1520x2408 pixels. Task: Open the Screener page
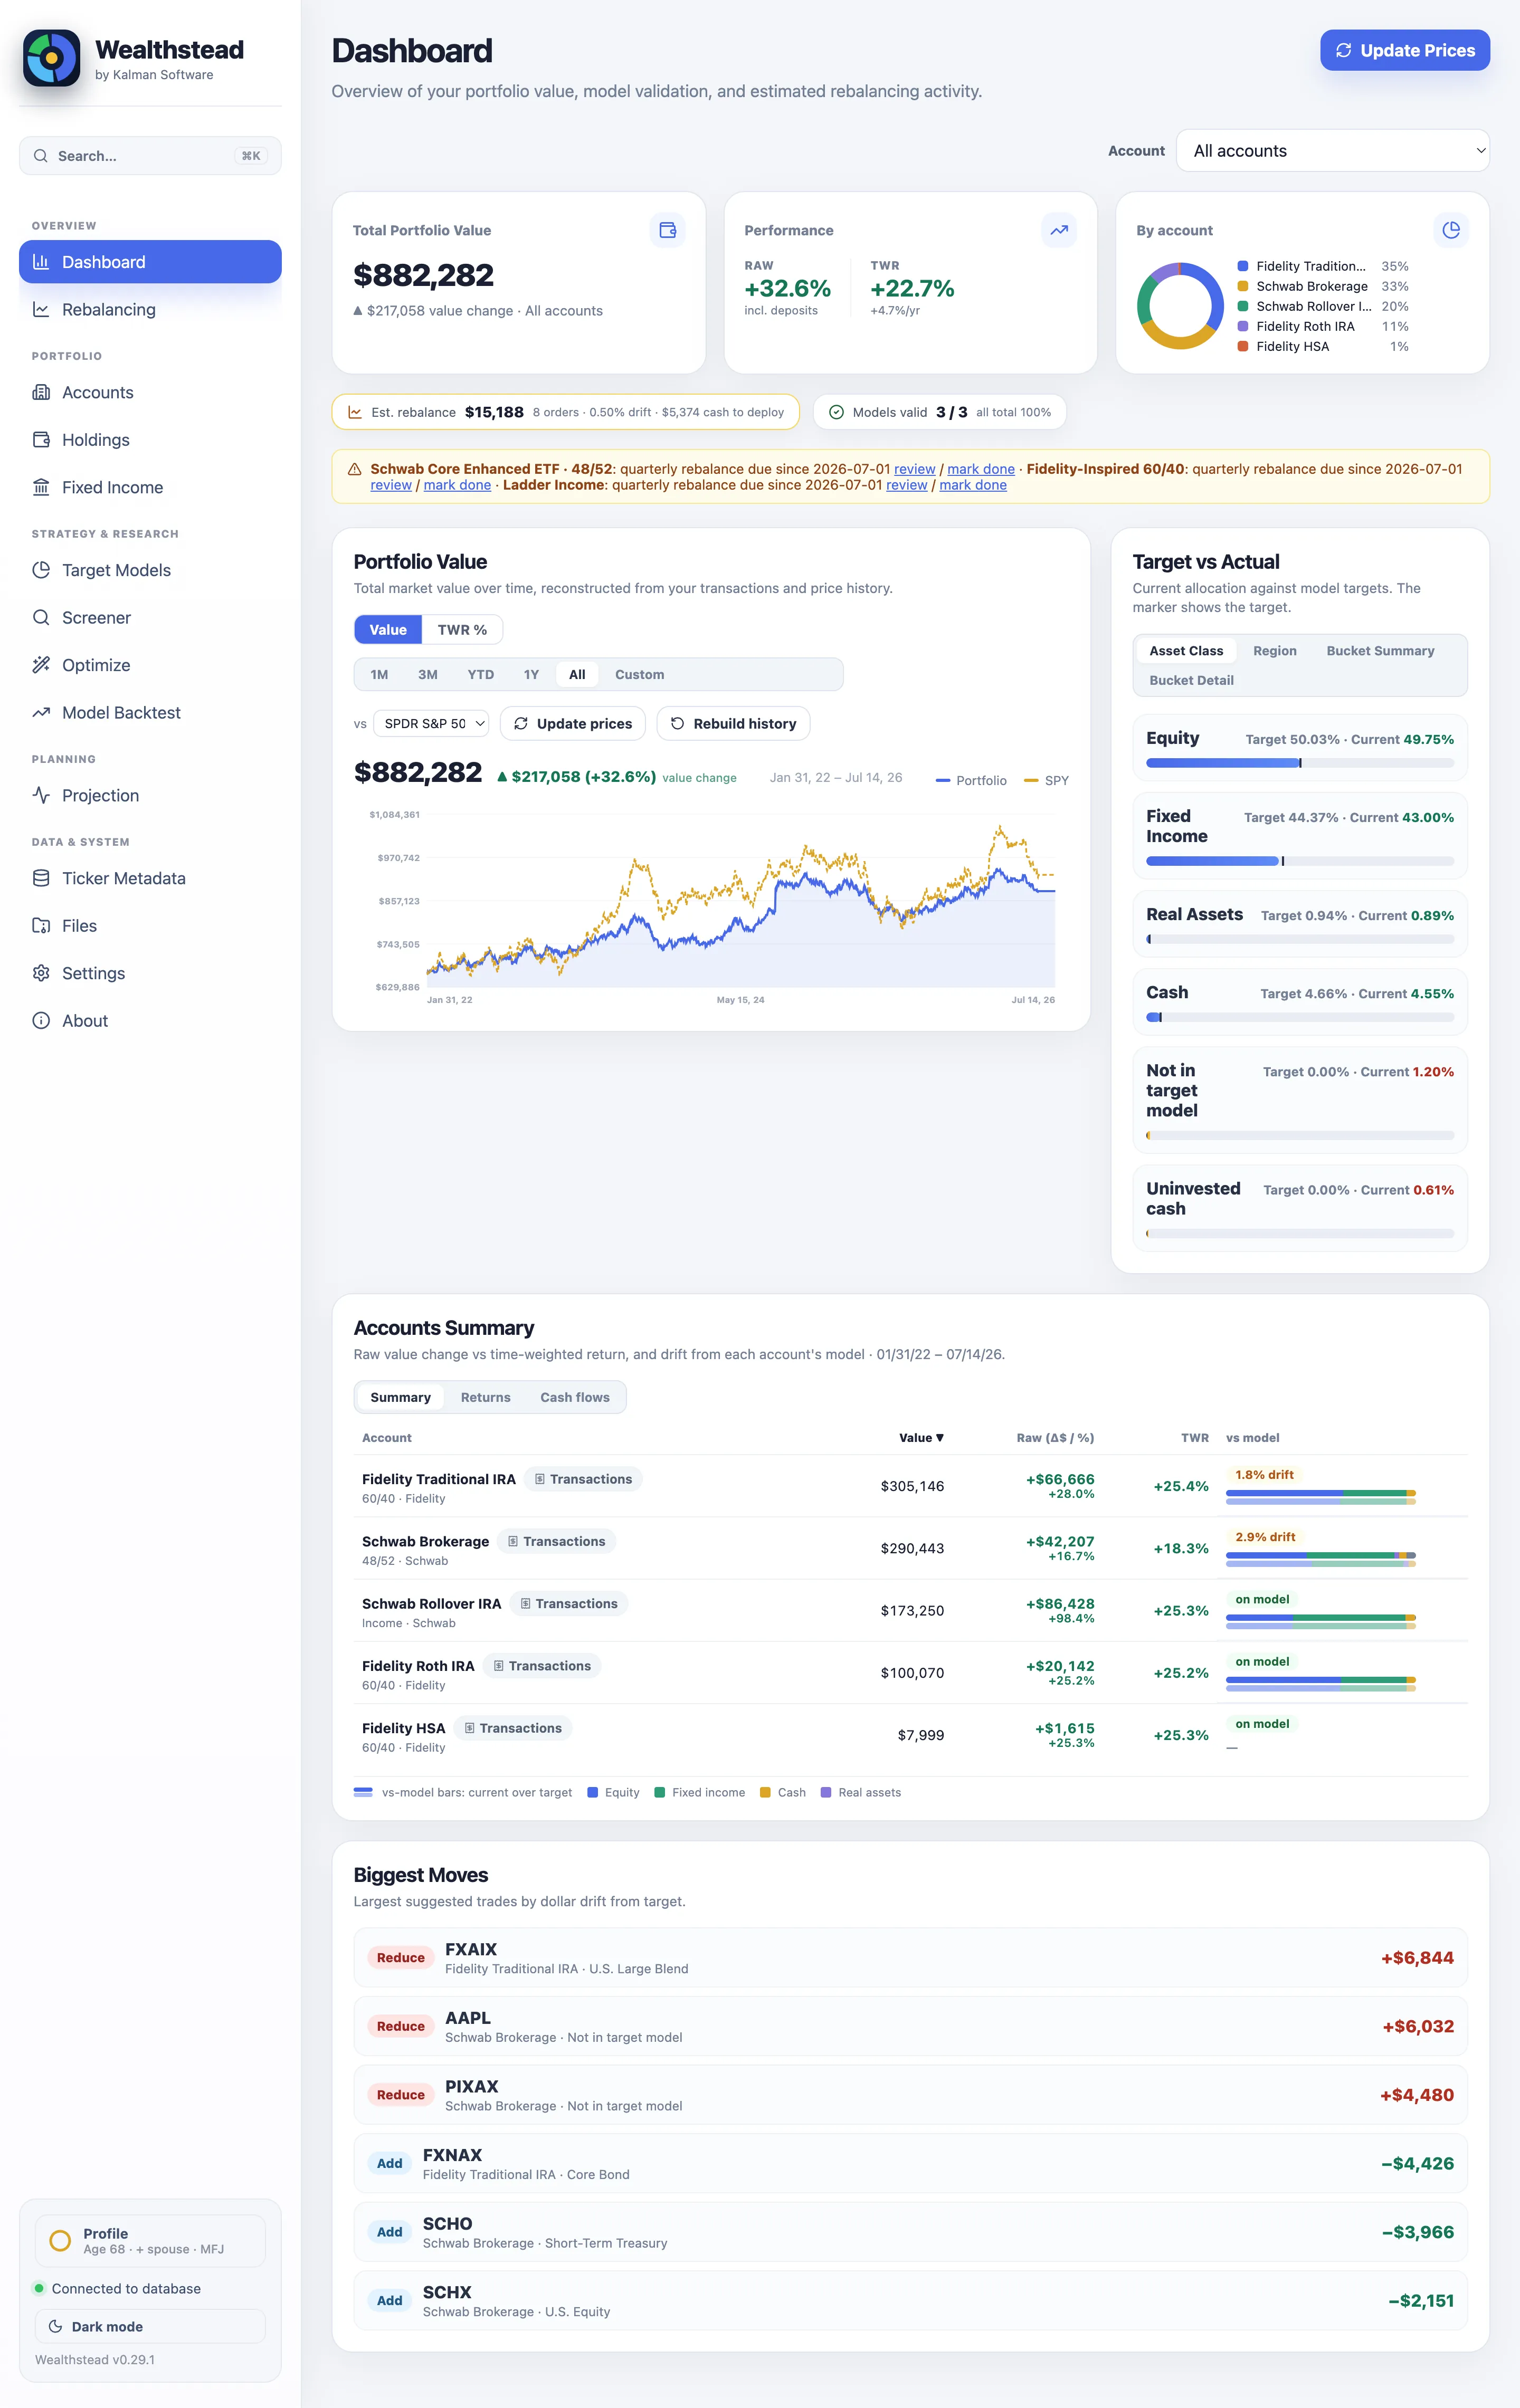(x=150, y=618)
